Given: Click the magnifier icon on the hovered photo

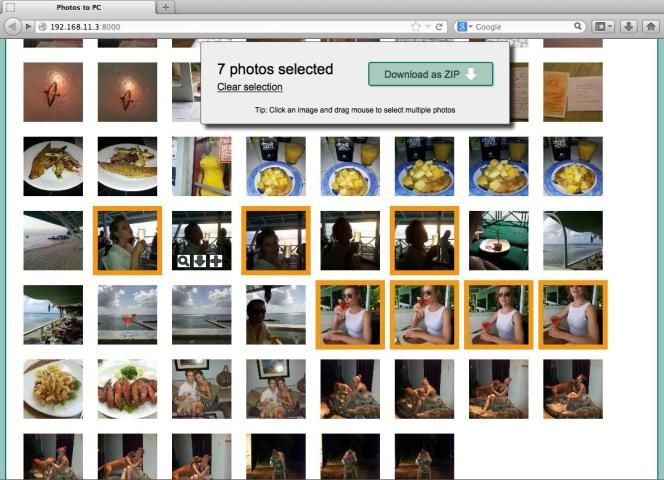Looking at the screenshot, I should point(183,261).
